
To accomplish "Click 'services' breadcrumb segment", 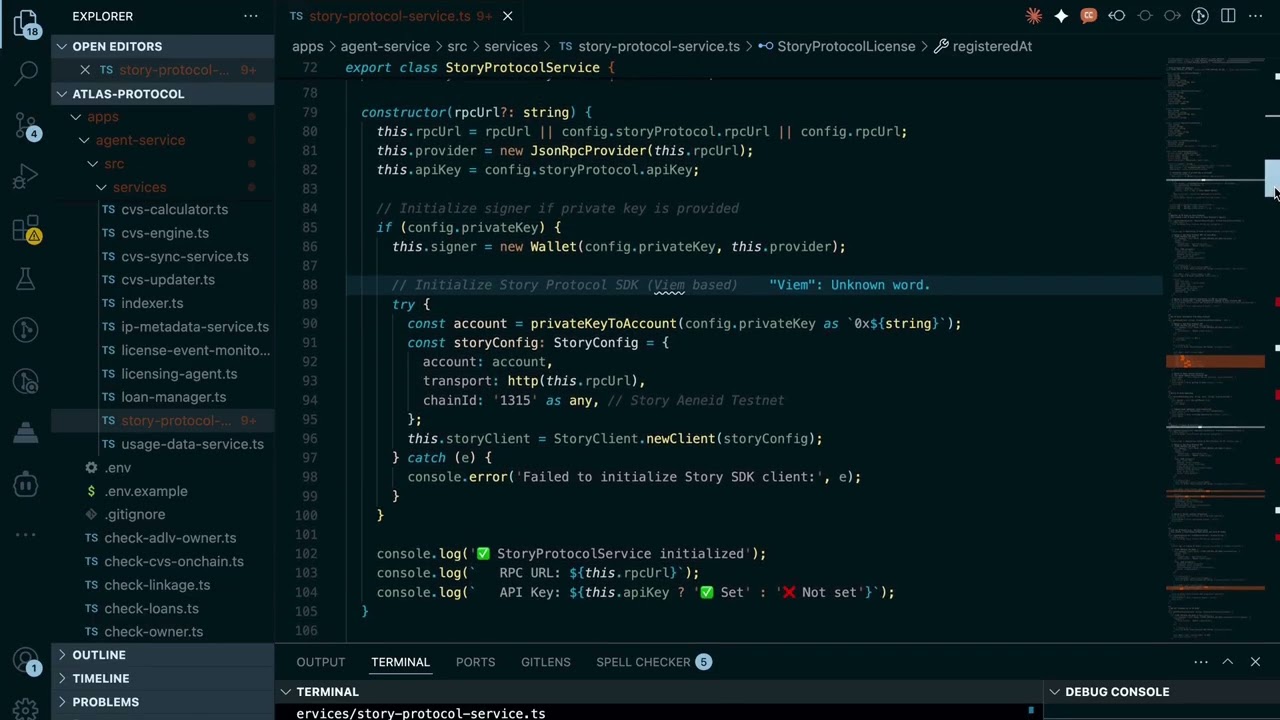I will coord(511,46).
